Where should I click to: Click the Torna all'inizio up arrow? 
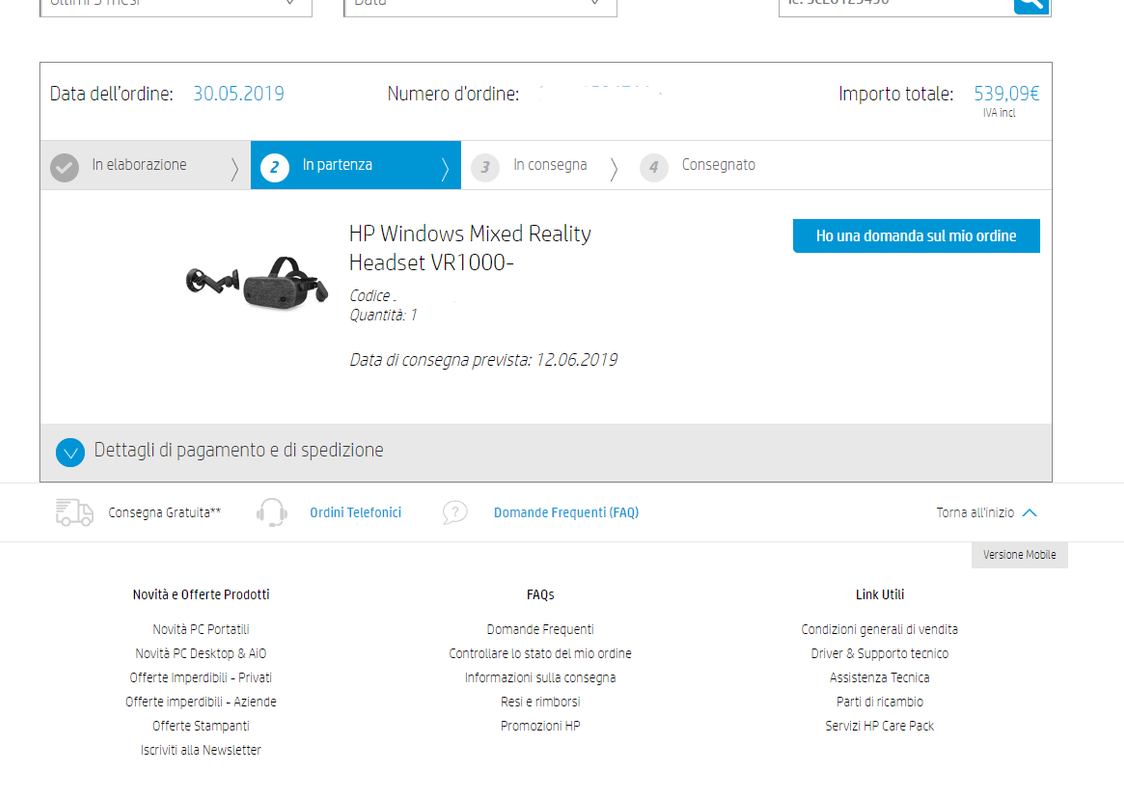pos(1030,513)
